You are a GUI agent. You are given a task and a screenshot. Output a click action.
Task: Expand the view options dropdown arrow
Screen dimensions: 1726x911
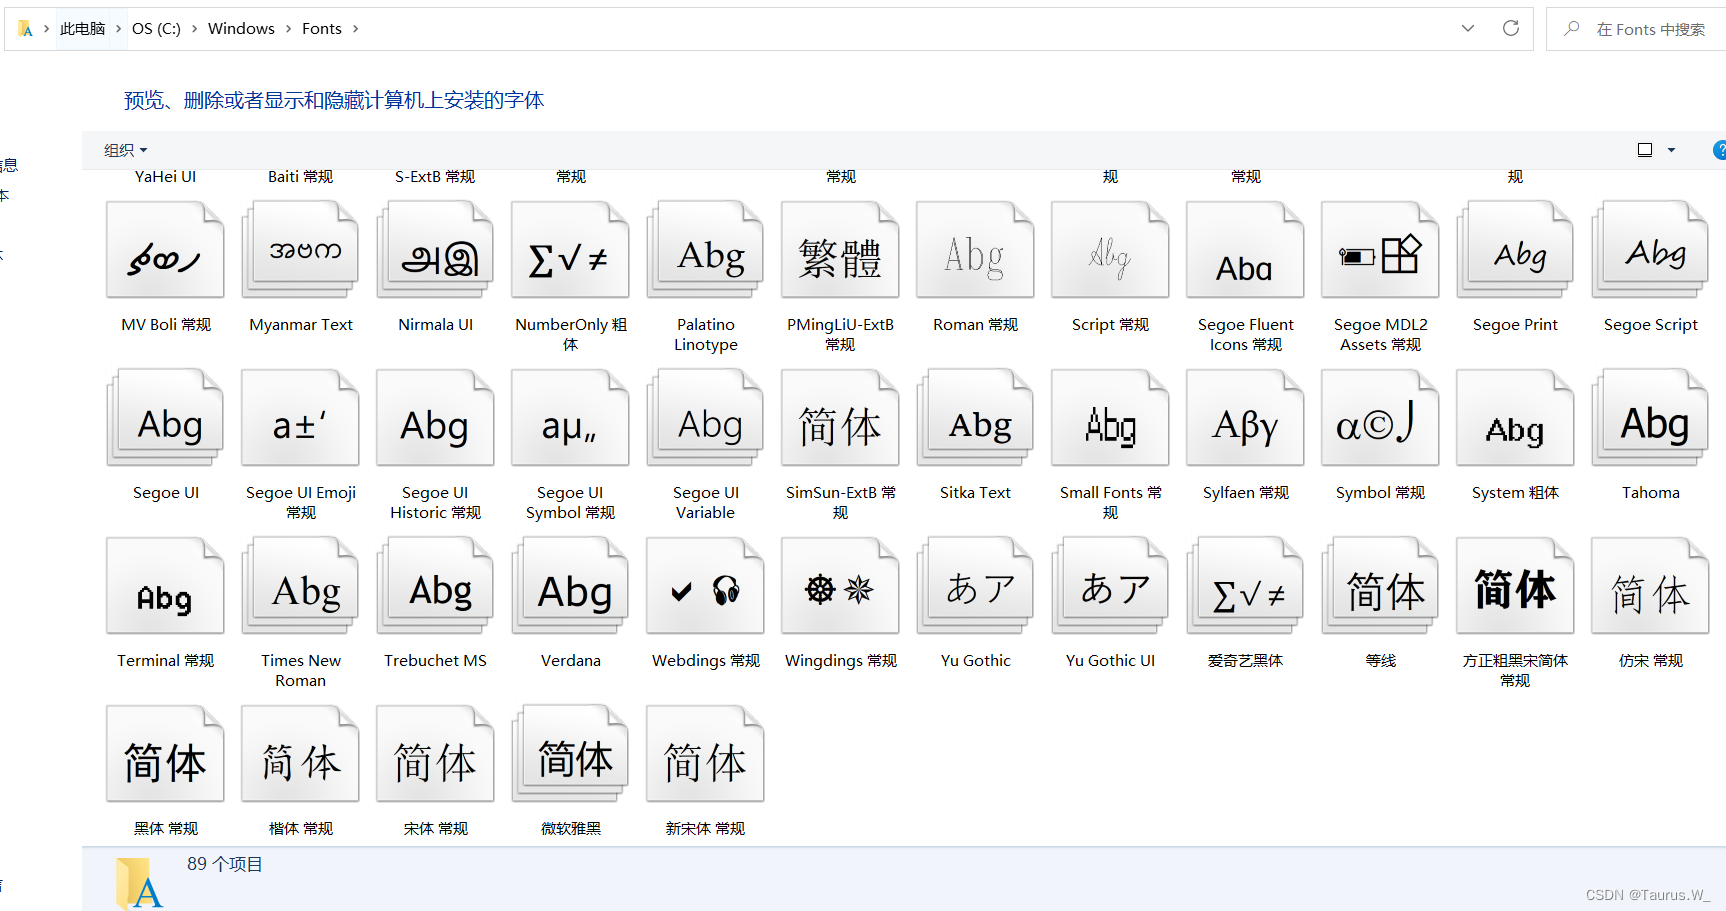click(1671, 150)
